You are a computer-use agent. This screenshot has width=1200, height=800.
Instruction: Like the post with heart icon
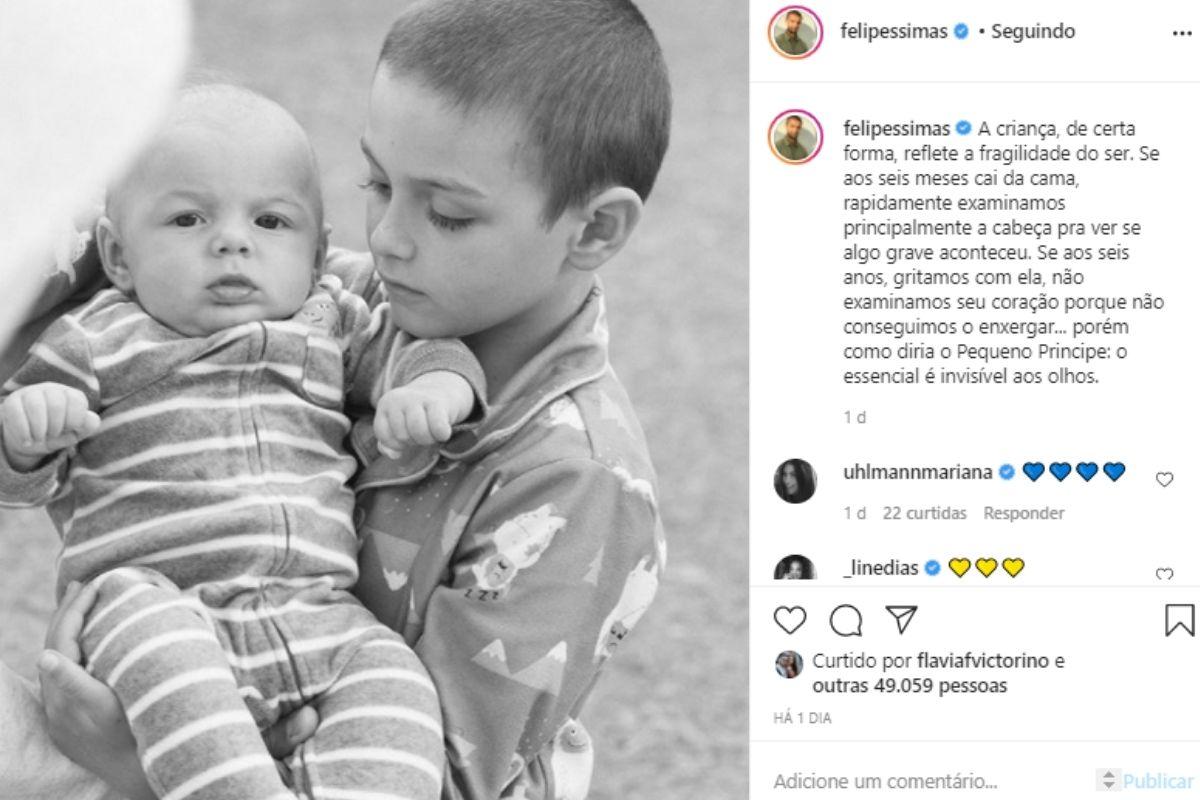pyautogui.click(x=790, y=621)
